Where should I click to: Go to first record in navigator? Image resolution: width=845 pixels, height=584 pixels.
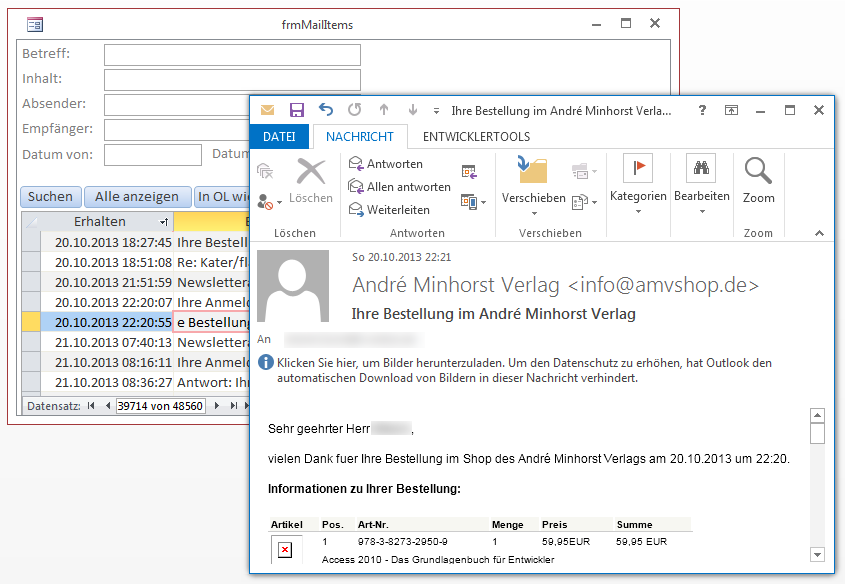coord(91,406)
